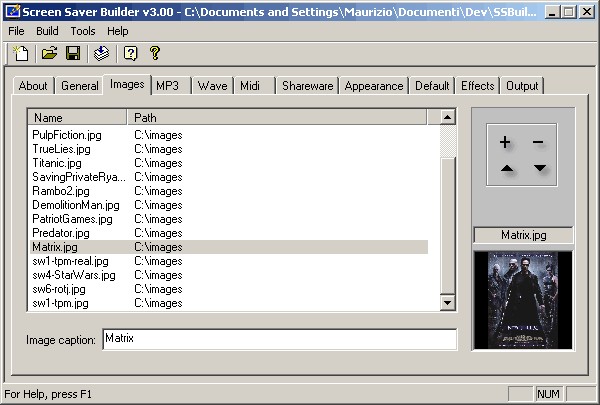Save the project using the floppy icon
Image resolution: width=600 pixels, height=405 pixels.
(x=73, y=53)
